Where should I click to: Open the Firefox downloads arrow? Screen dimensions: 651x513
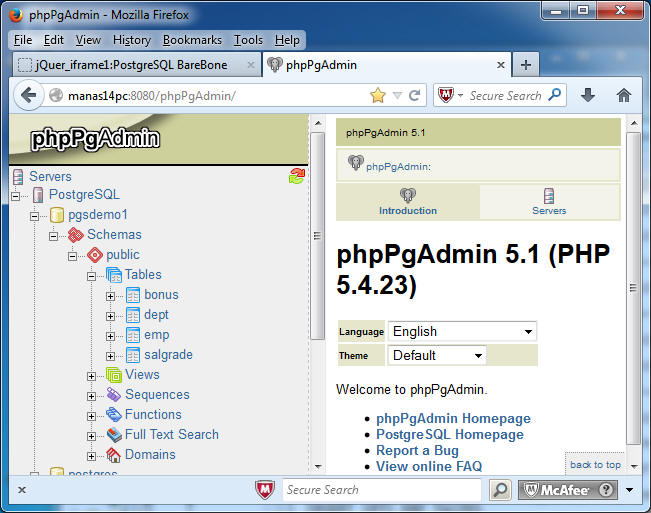coord(588,95)
